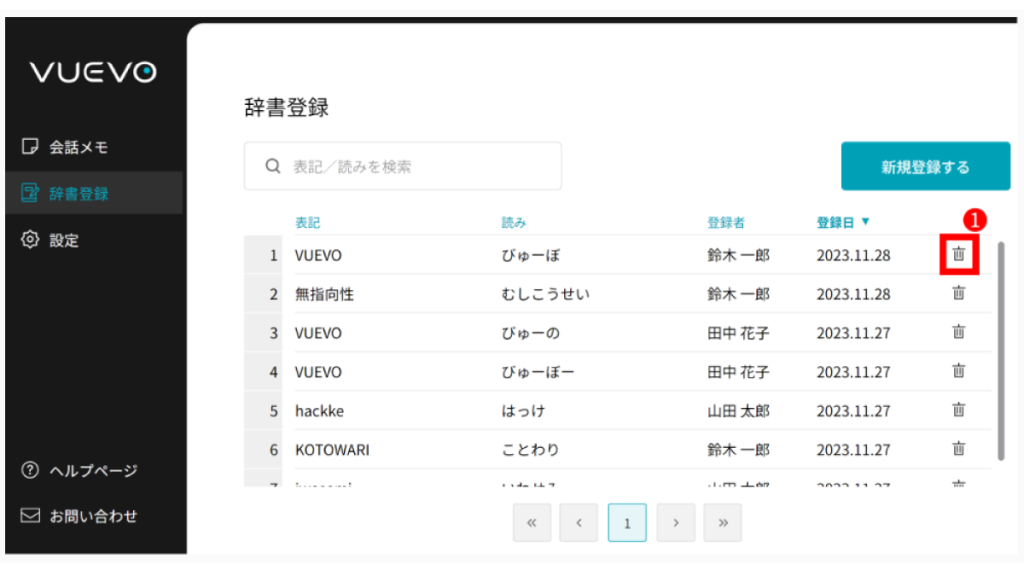
Task: Select 辞書登録 in the sidebar
Action: [78, 194]
